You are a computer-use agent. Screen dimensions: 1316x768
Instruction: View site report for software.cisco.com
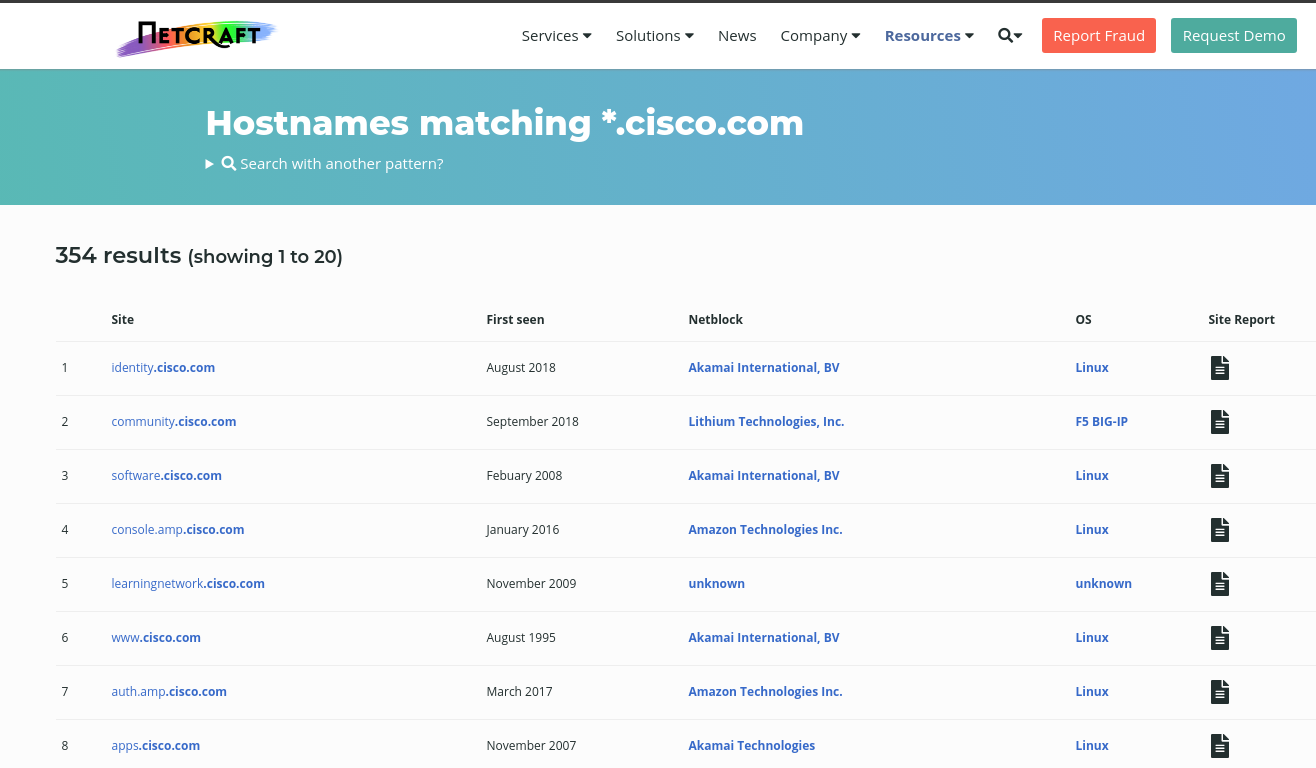tap(1219, 476)
